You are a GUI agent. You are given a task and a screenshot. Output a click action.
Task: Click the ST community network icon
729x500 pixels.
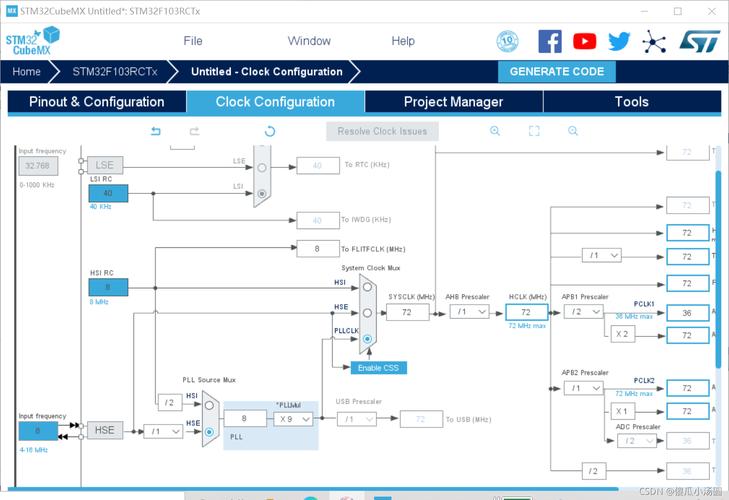[x=654, y=42]
